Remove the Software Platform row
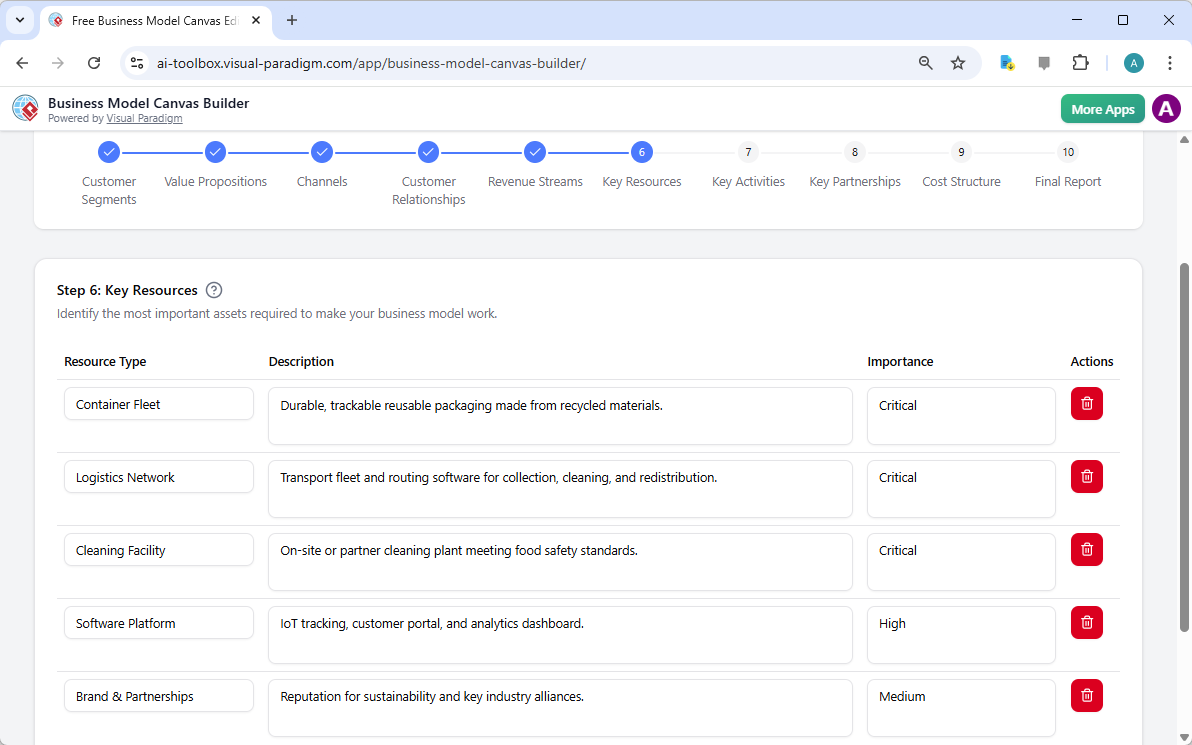The height and width of the screenshot is (745, 1192). (x=1087, y=622)
